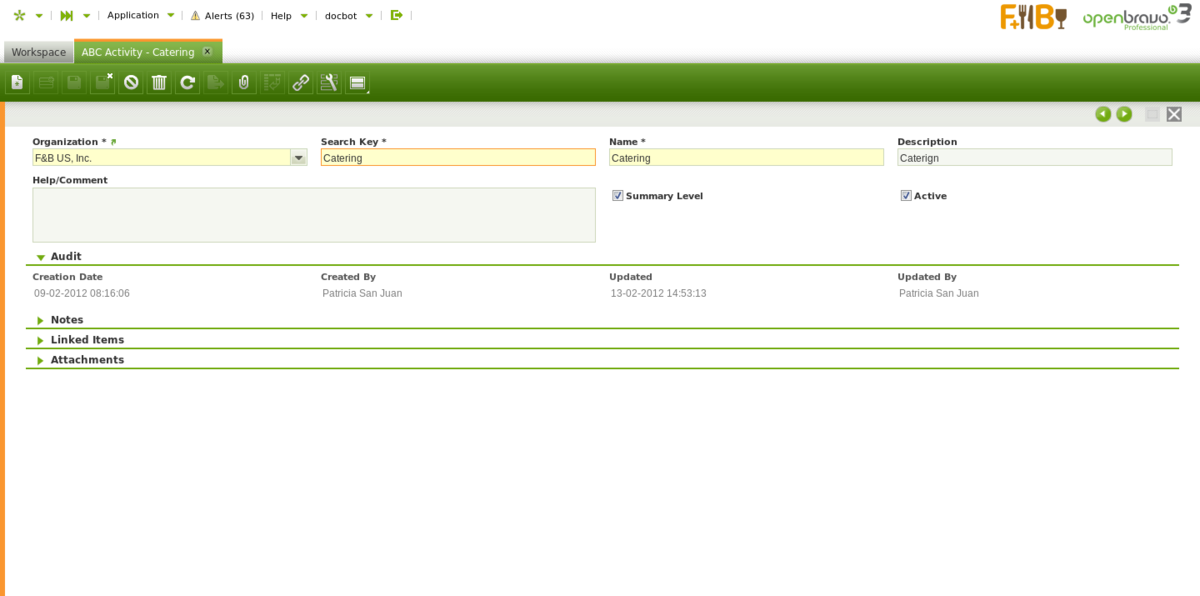
Task: Switch to the Workspace tab
Action: tap(39, 52)
